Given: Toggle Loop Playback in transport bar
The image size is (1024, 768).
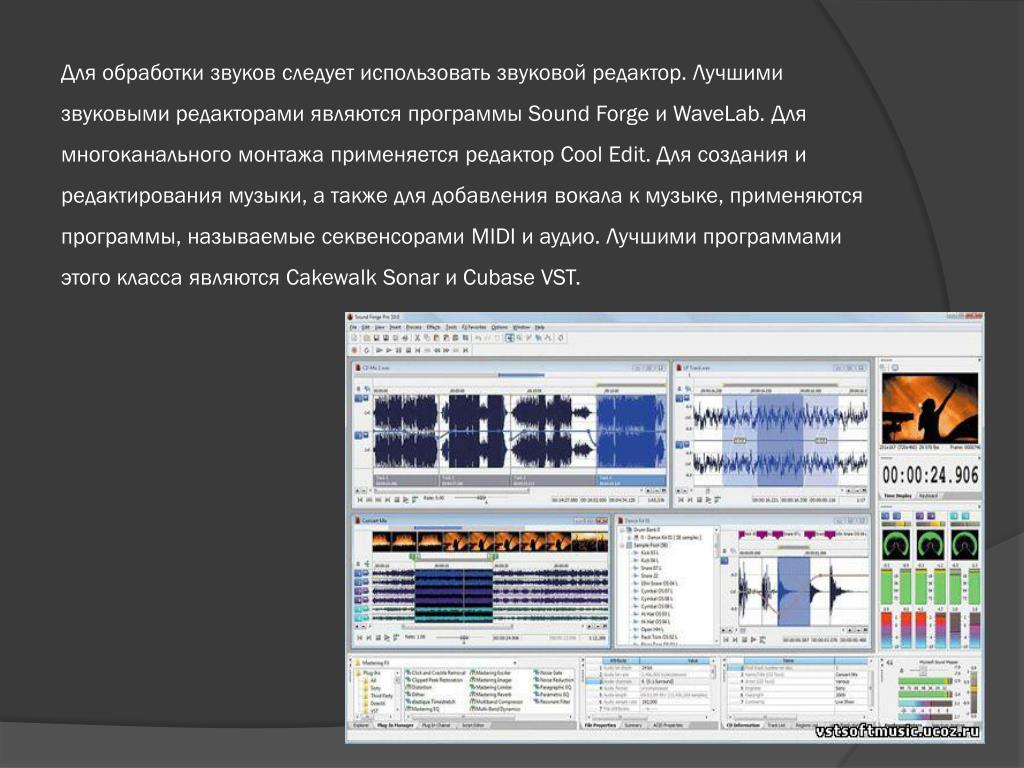Looking at the screenshot, I should 366,350.
